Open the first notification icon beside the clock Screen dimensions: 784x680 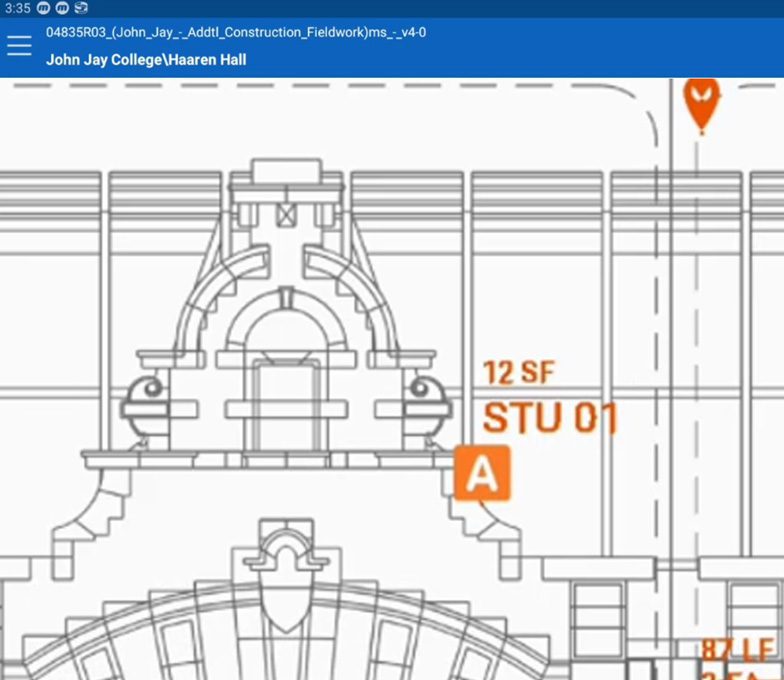pos(44,8)
